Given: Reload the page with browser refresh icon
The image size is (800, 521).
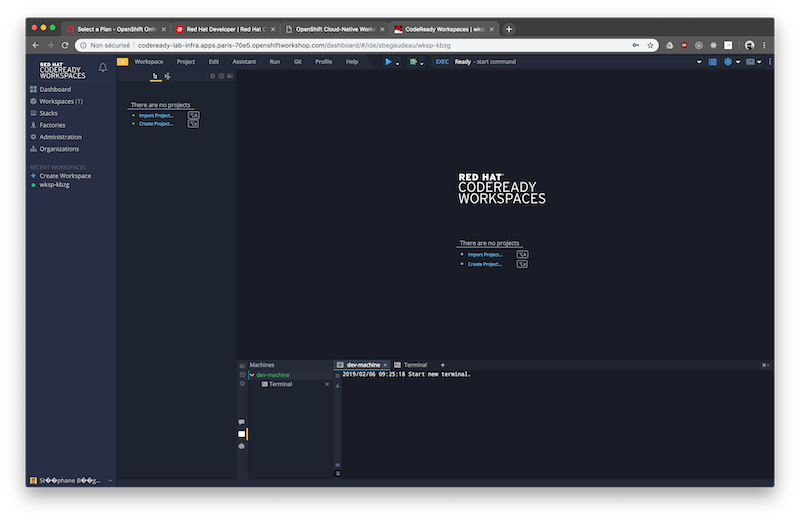Looking at the screenshot, I should pyautogui.click(x=65, y=45).
